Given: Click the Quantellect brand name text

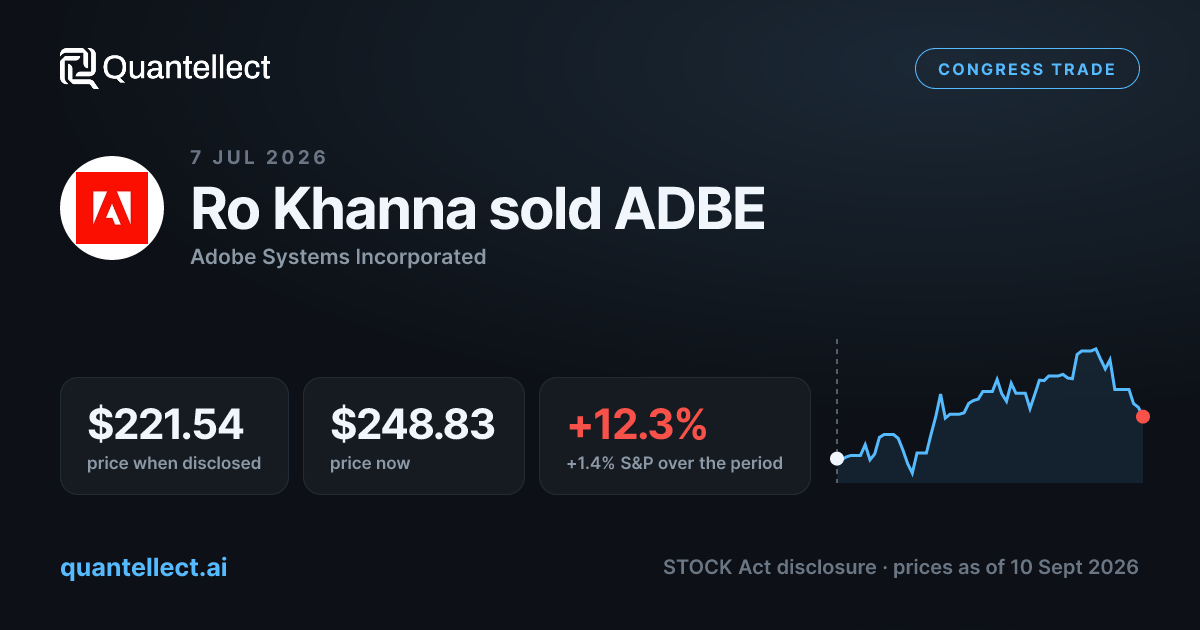Looking at the screenshot, I should (x=187, y=68).
